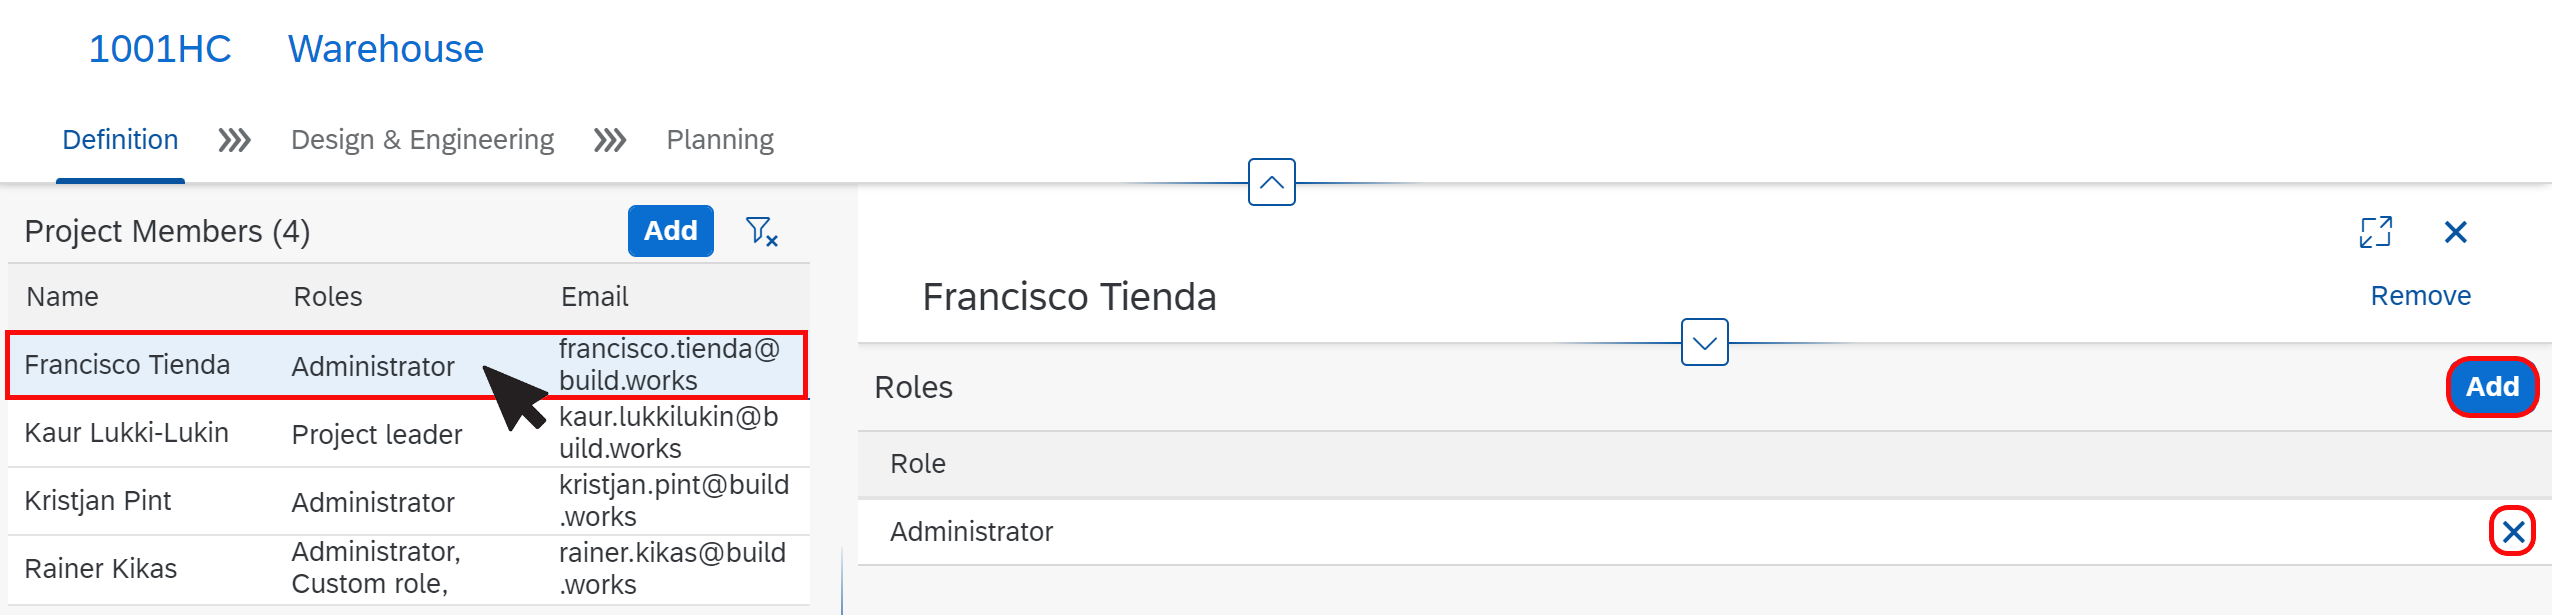This screenshot has height=615, width=2552.
Task: Add a role to Francisco Tienda
Action: tap(2492, 387)
